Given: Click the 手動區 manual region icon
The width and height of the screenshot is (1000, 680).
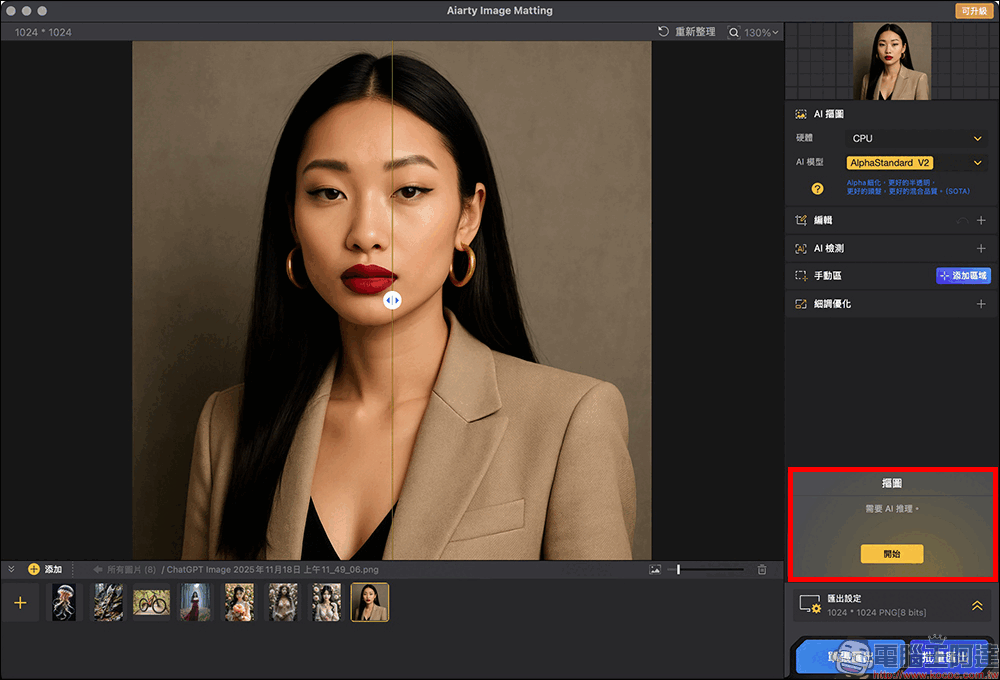Looking at the screenshot, I should click(x=801, y=275).
